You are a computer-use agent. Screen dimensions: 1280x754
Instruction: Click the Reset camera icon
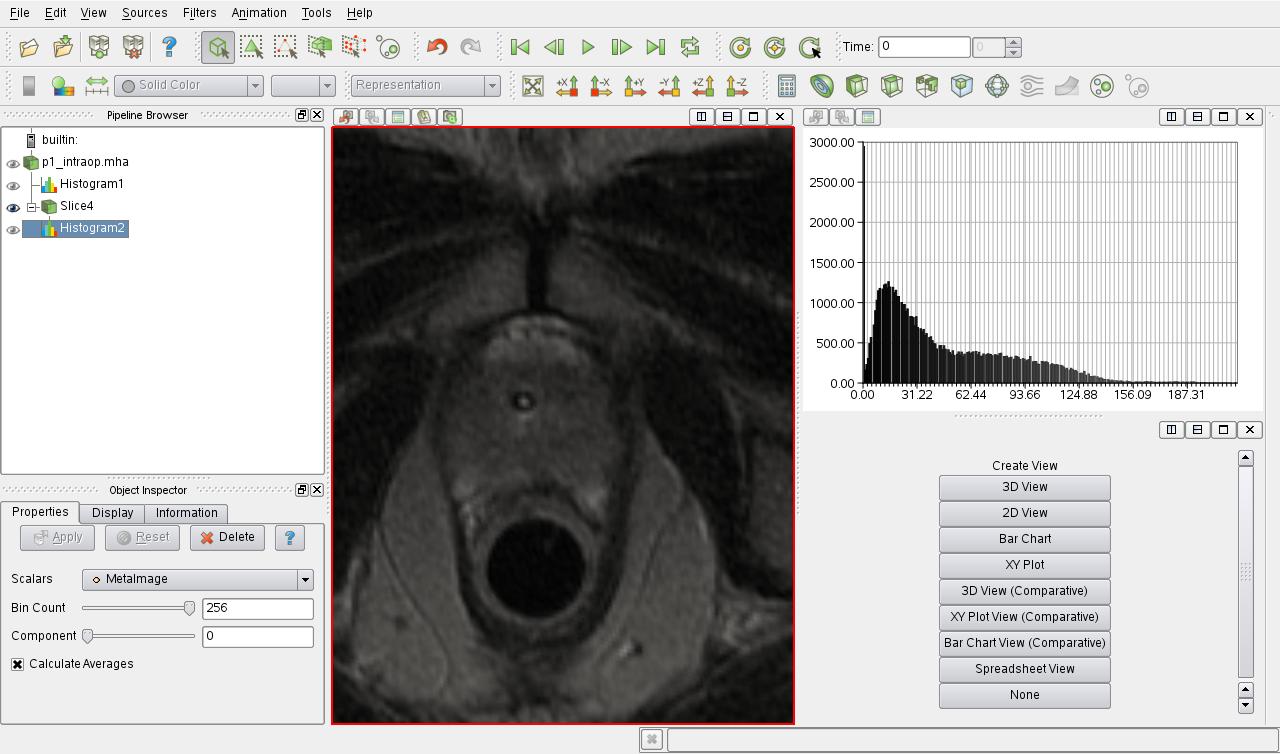[533, 86]
